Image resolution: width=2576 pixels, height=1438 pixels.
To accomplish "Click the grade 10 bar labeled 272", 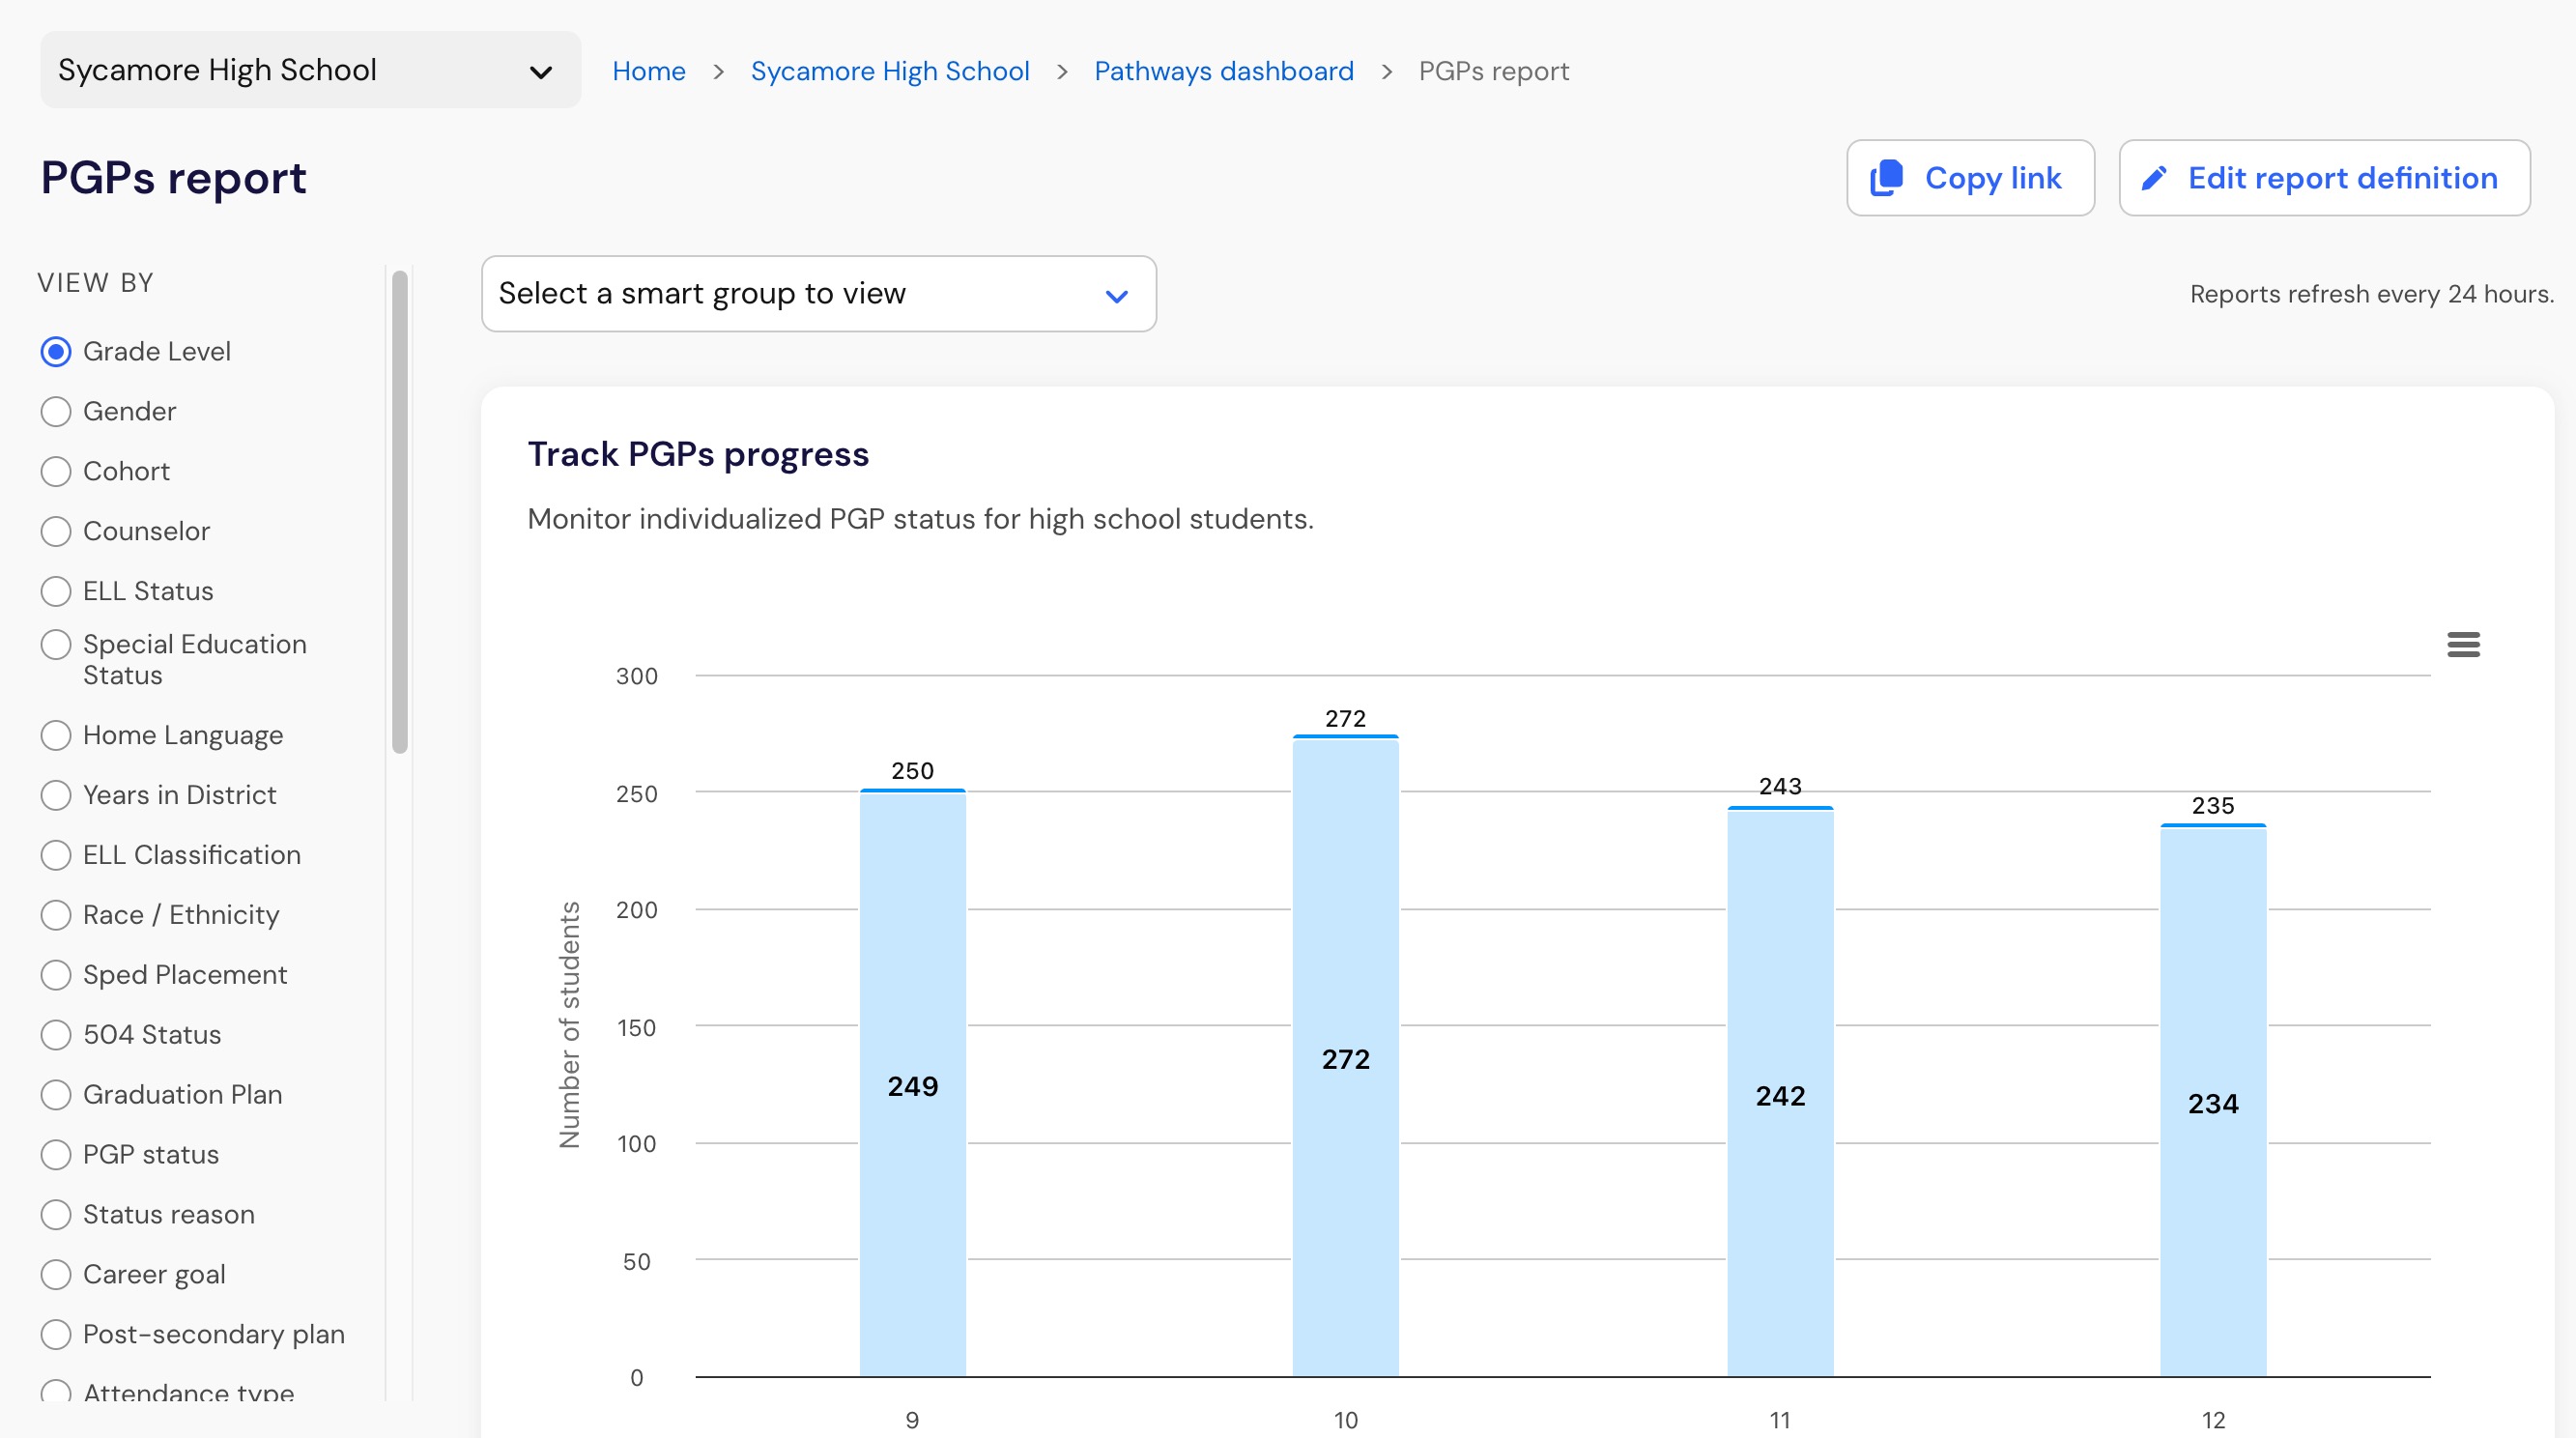I will click(1345, 1058).
